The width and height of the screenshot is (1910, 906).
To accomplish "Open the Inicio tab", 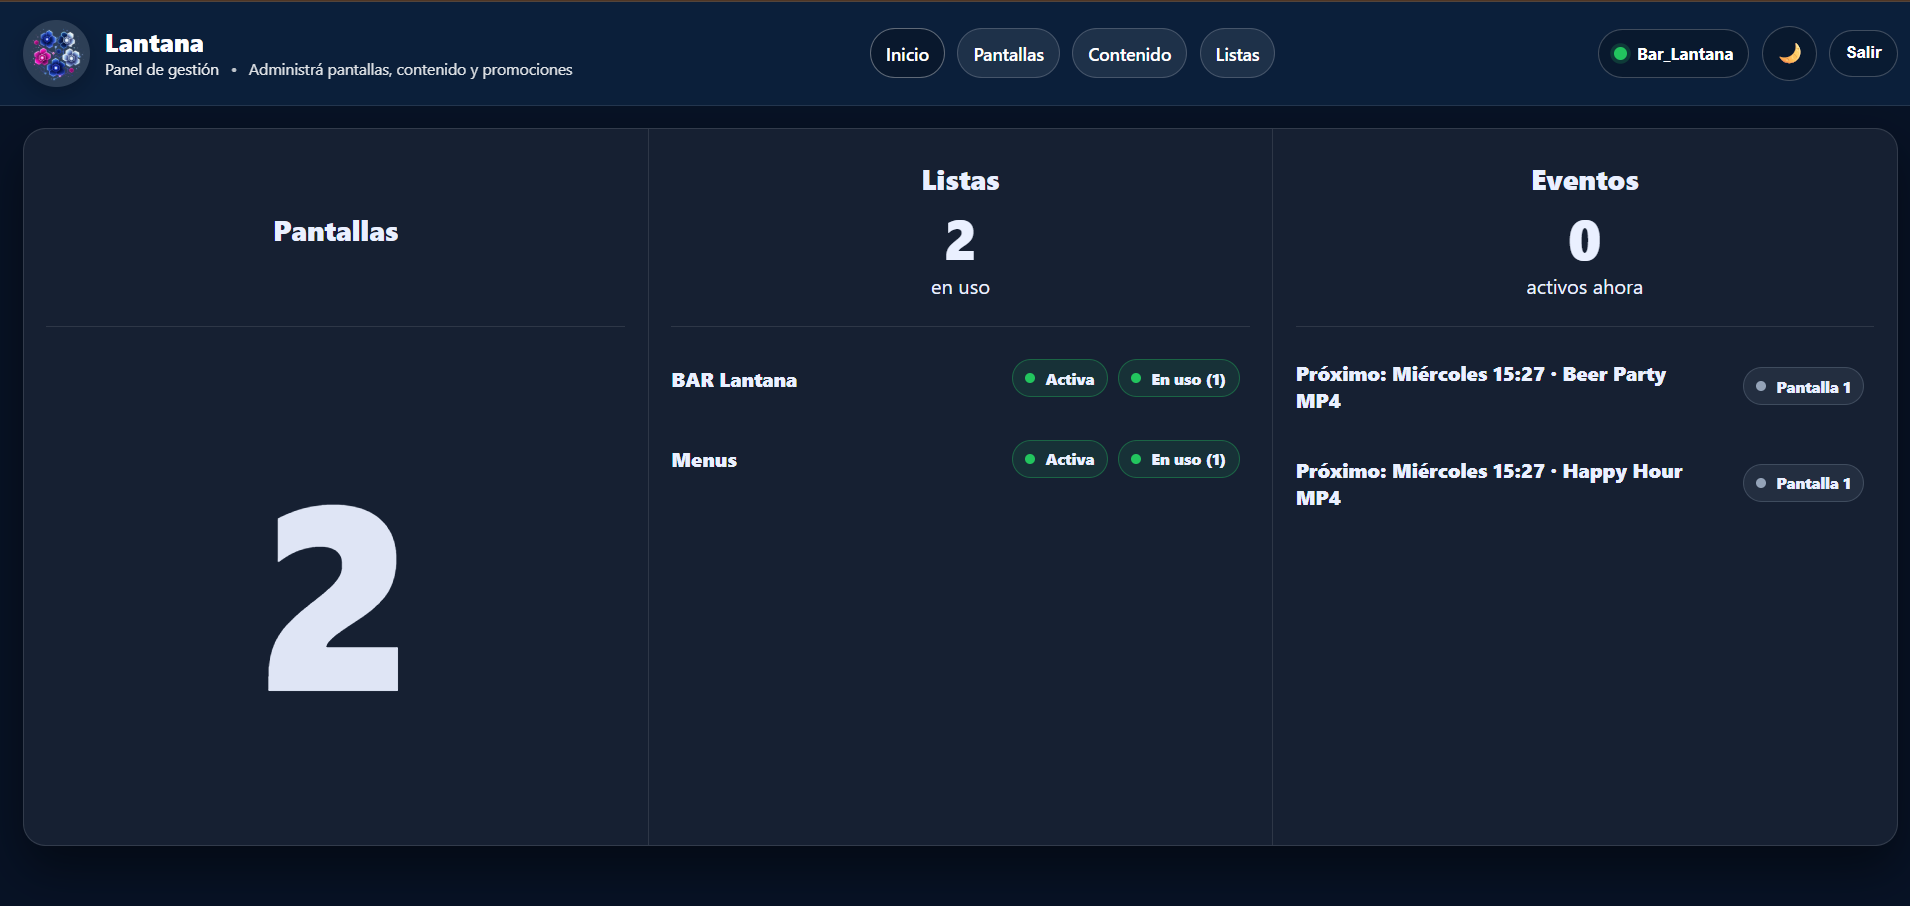I will (x=907, y=54).
